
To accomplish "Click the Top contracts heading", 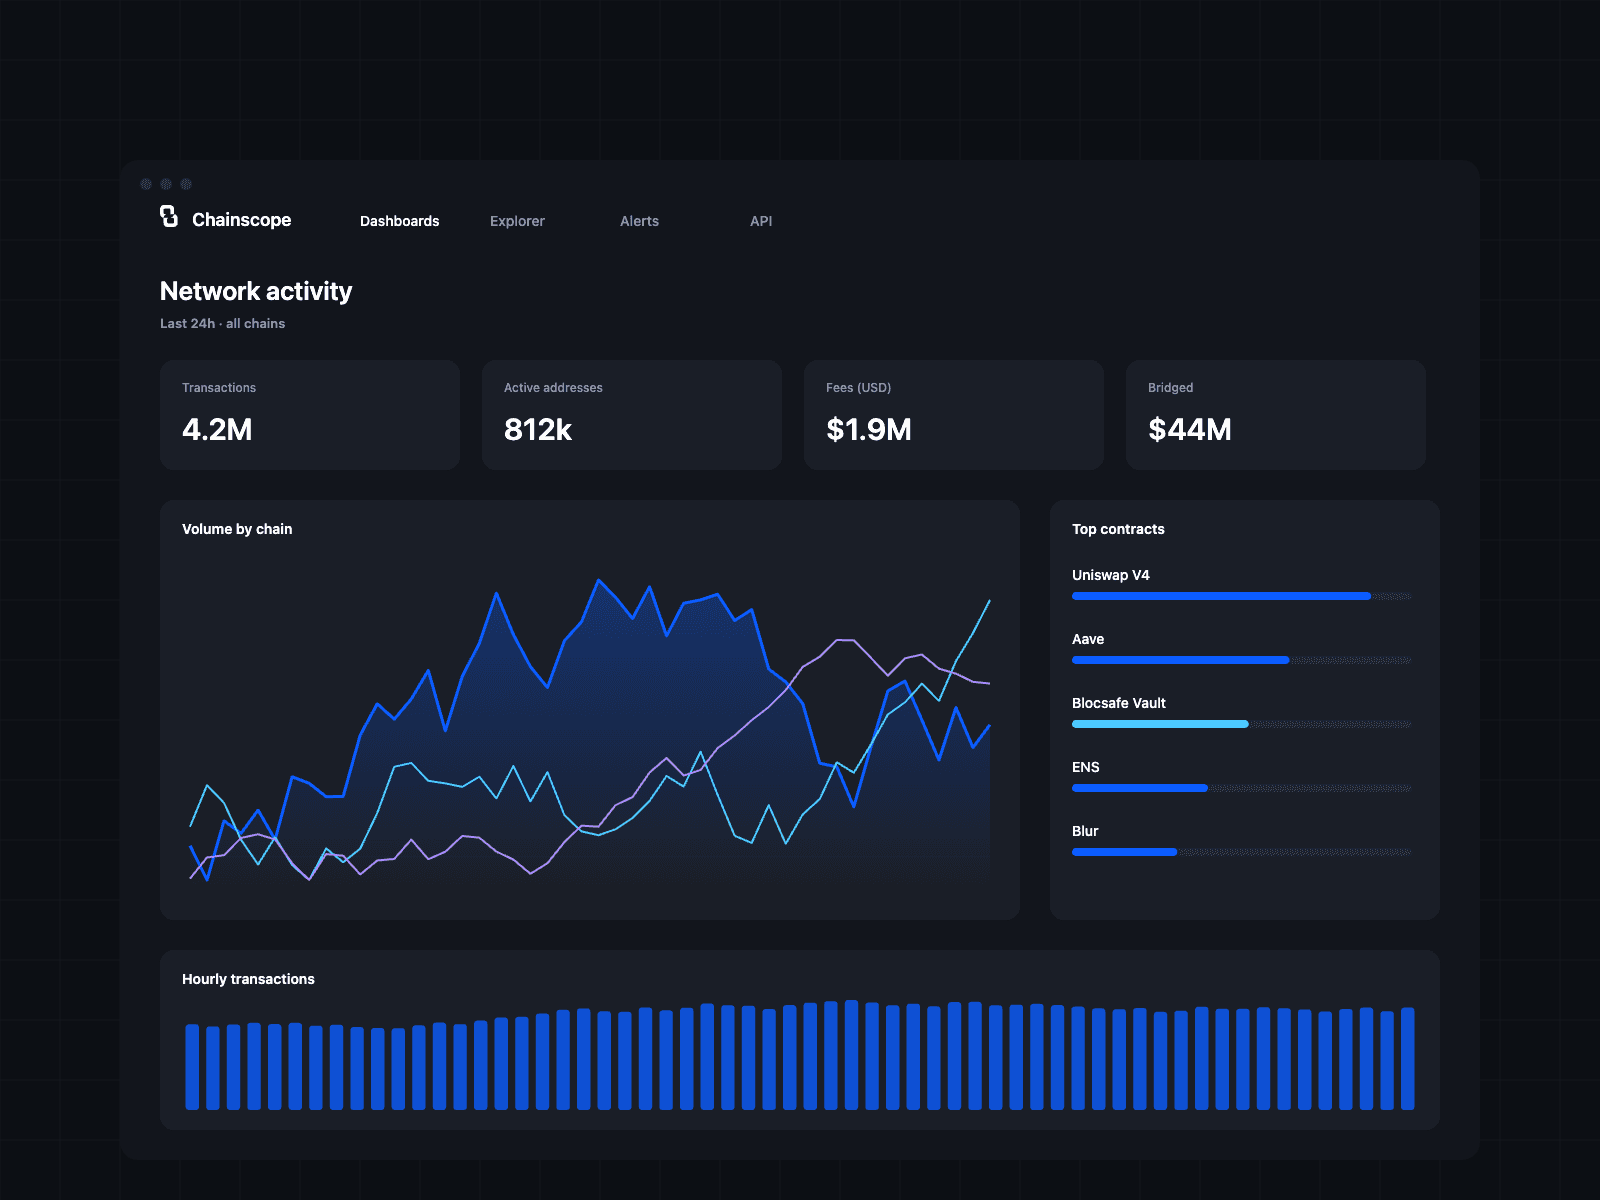I will (1118, 529).
